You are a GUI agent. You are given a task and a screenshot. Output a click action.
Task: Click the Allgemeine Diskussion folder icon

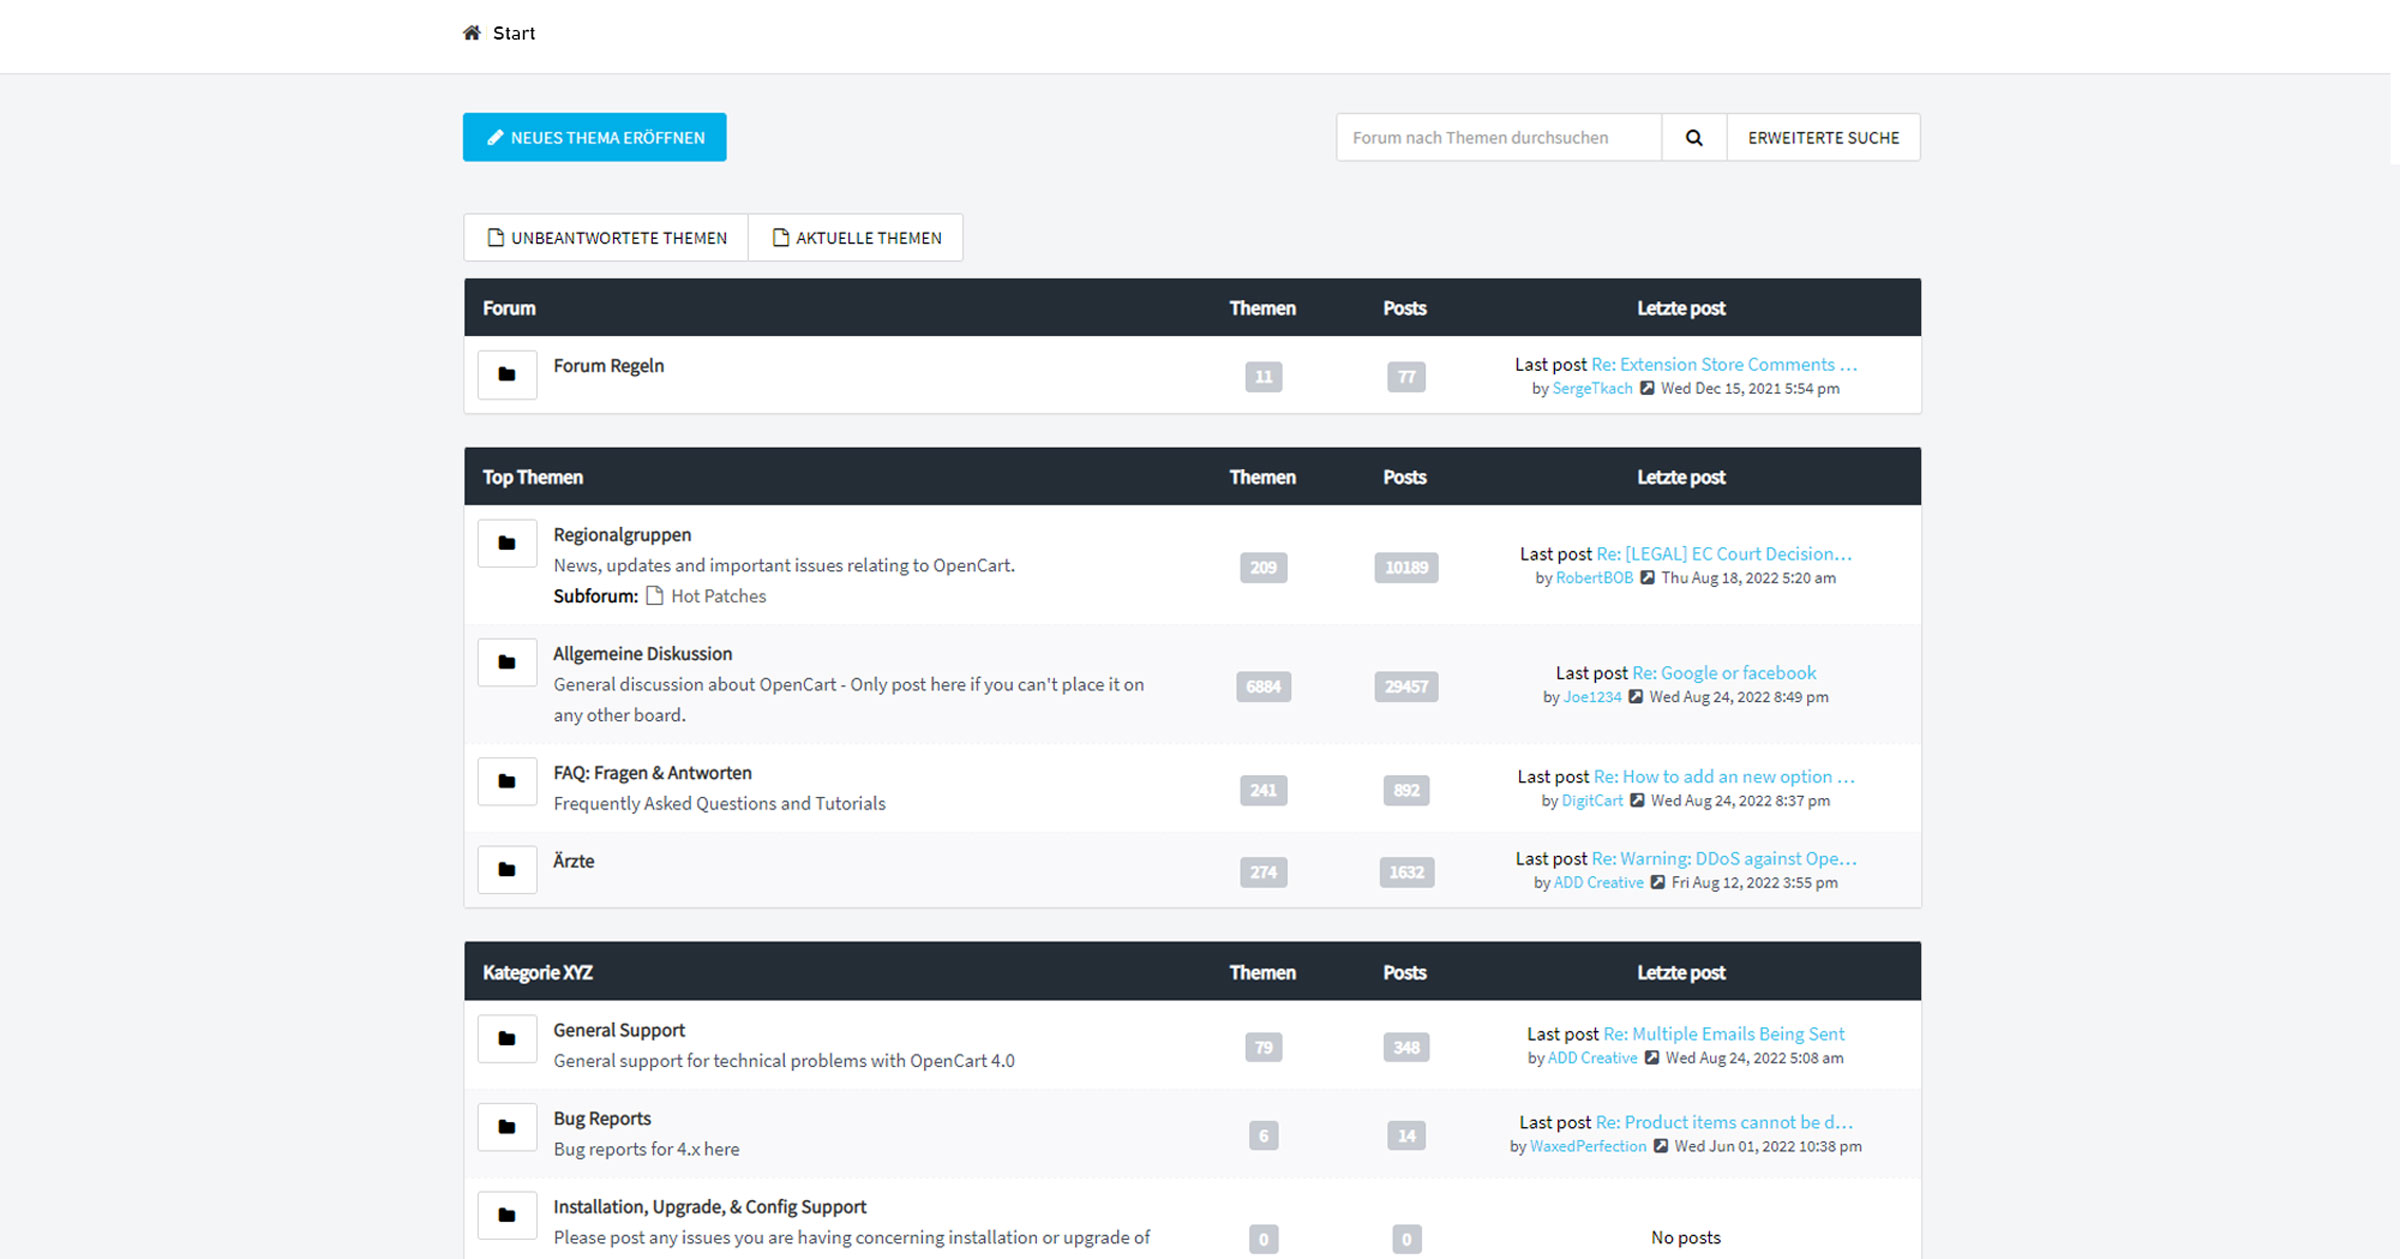[507, 663]
